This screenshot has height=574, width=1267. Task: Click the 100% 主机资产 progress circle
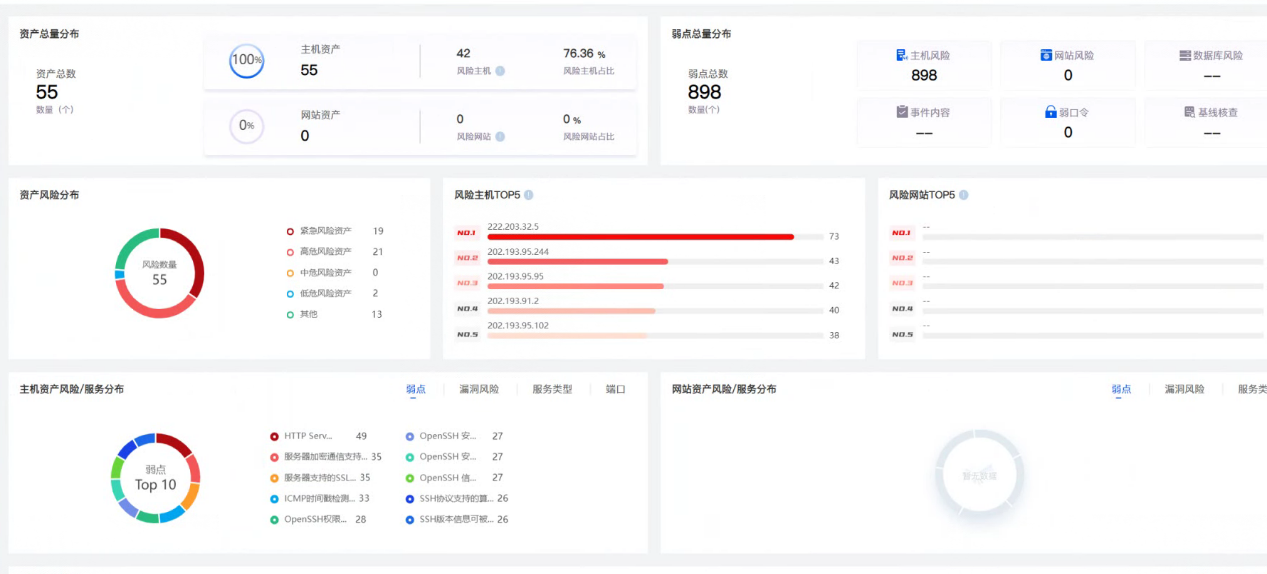[246, 60]
